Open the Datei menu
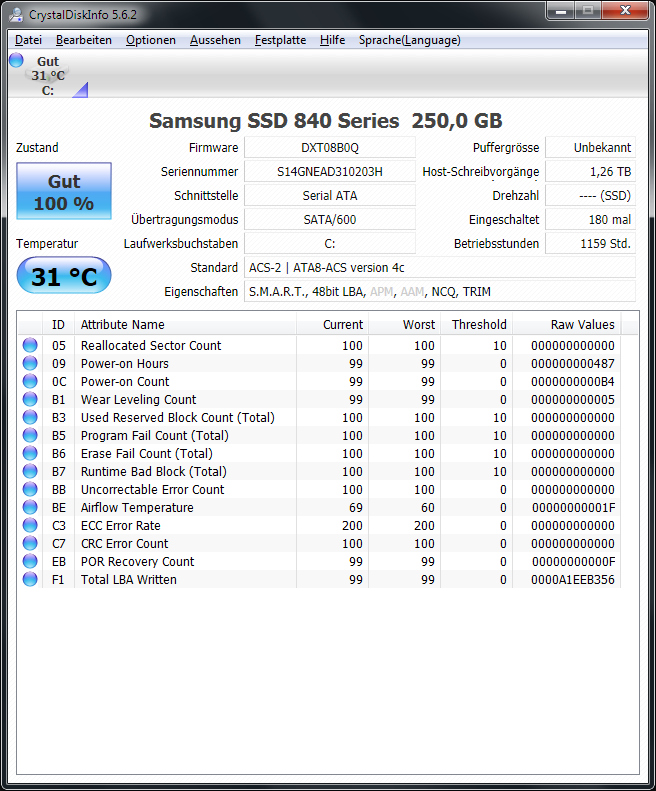 click(x=28, y=40)
